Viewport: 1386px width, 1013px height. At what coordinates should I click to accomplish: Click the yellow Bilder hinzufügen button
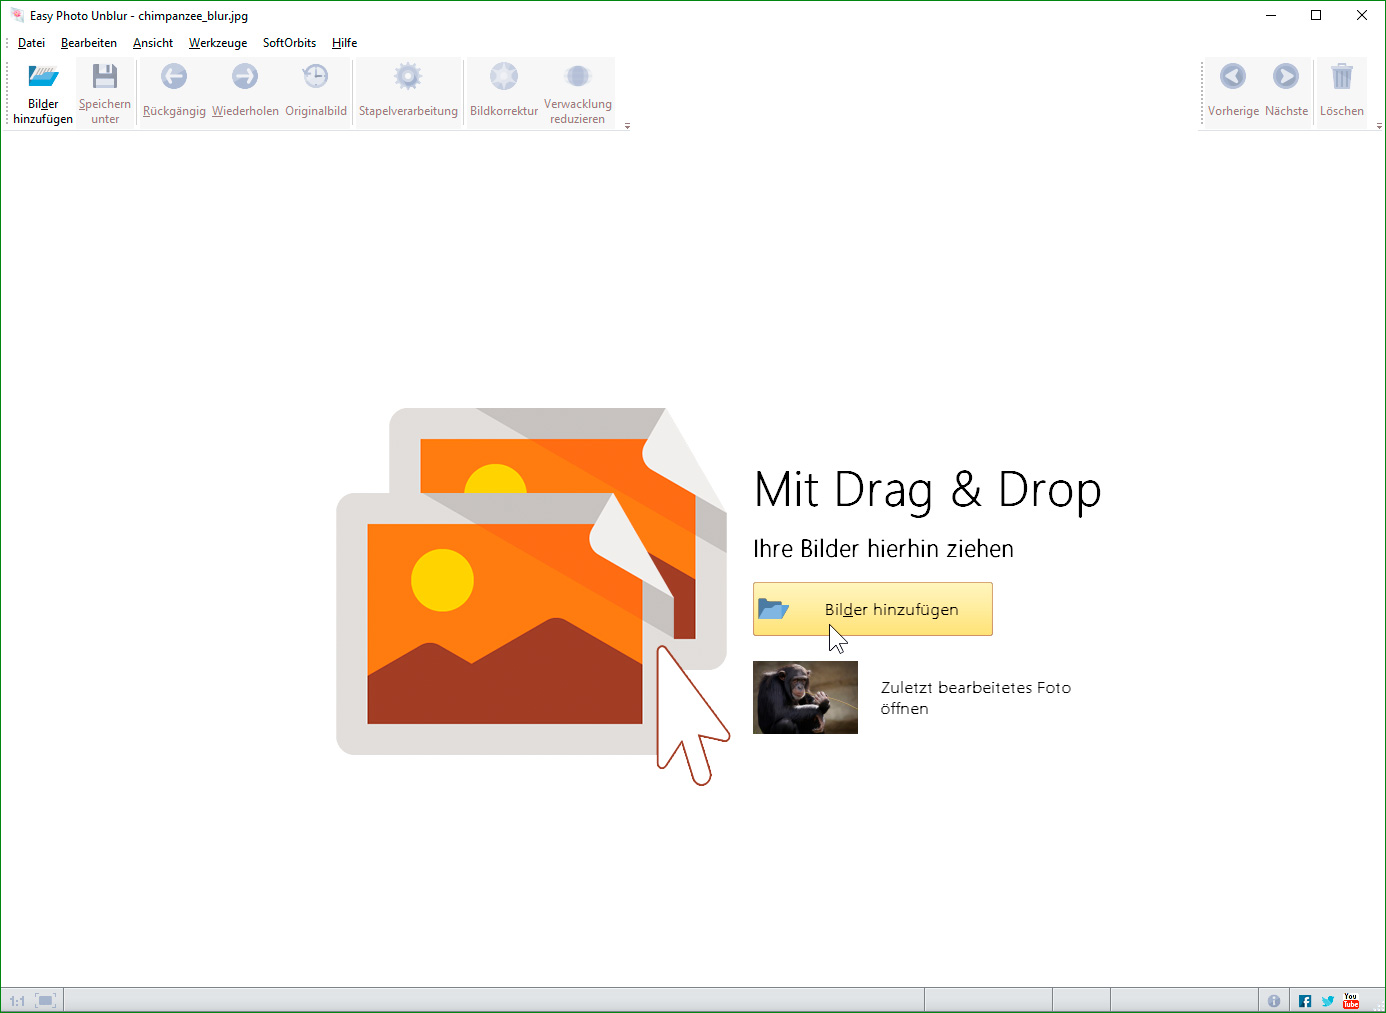[872, 609]
